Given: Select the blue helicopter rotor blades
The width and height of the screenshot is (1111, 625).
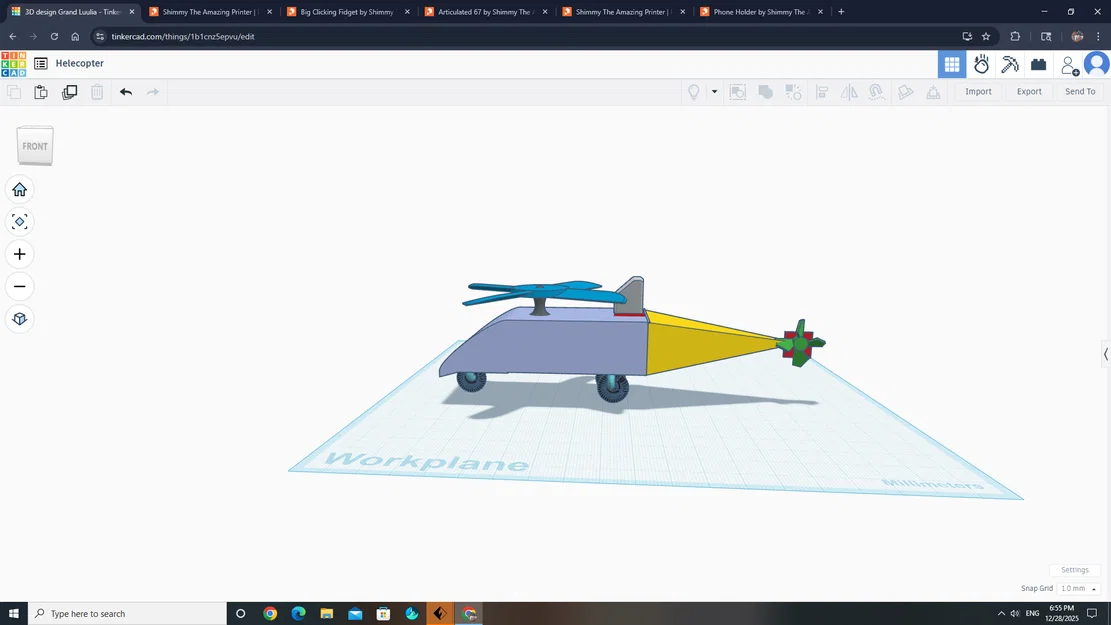Looking at the screenshot, I should [546, 291].
